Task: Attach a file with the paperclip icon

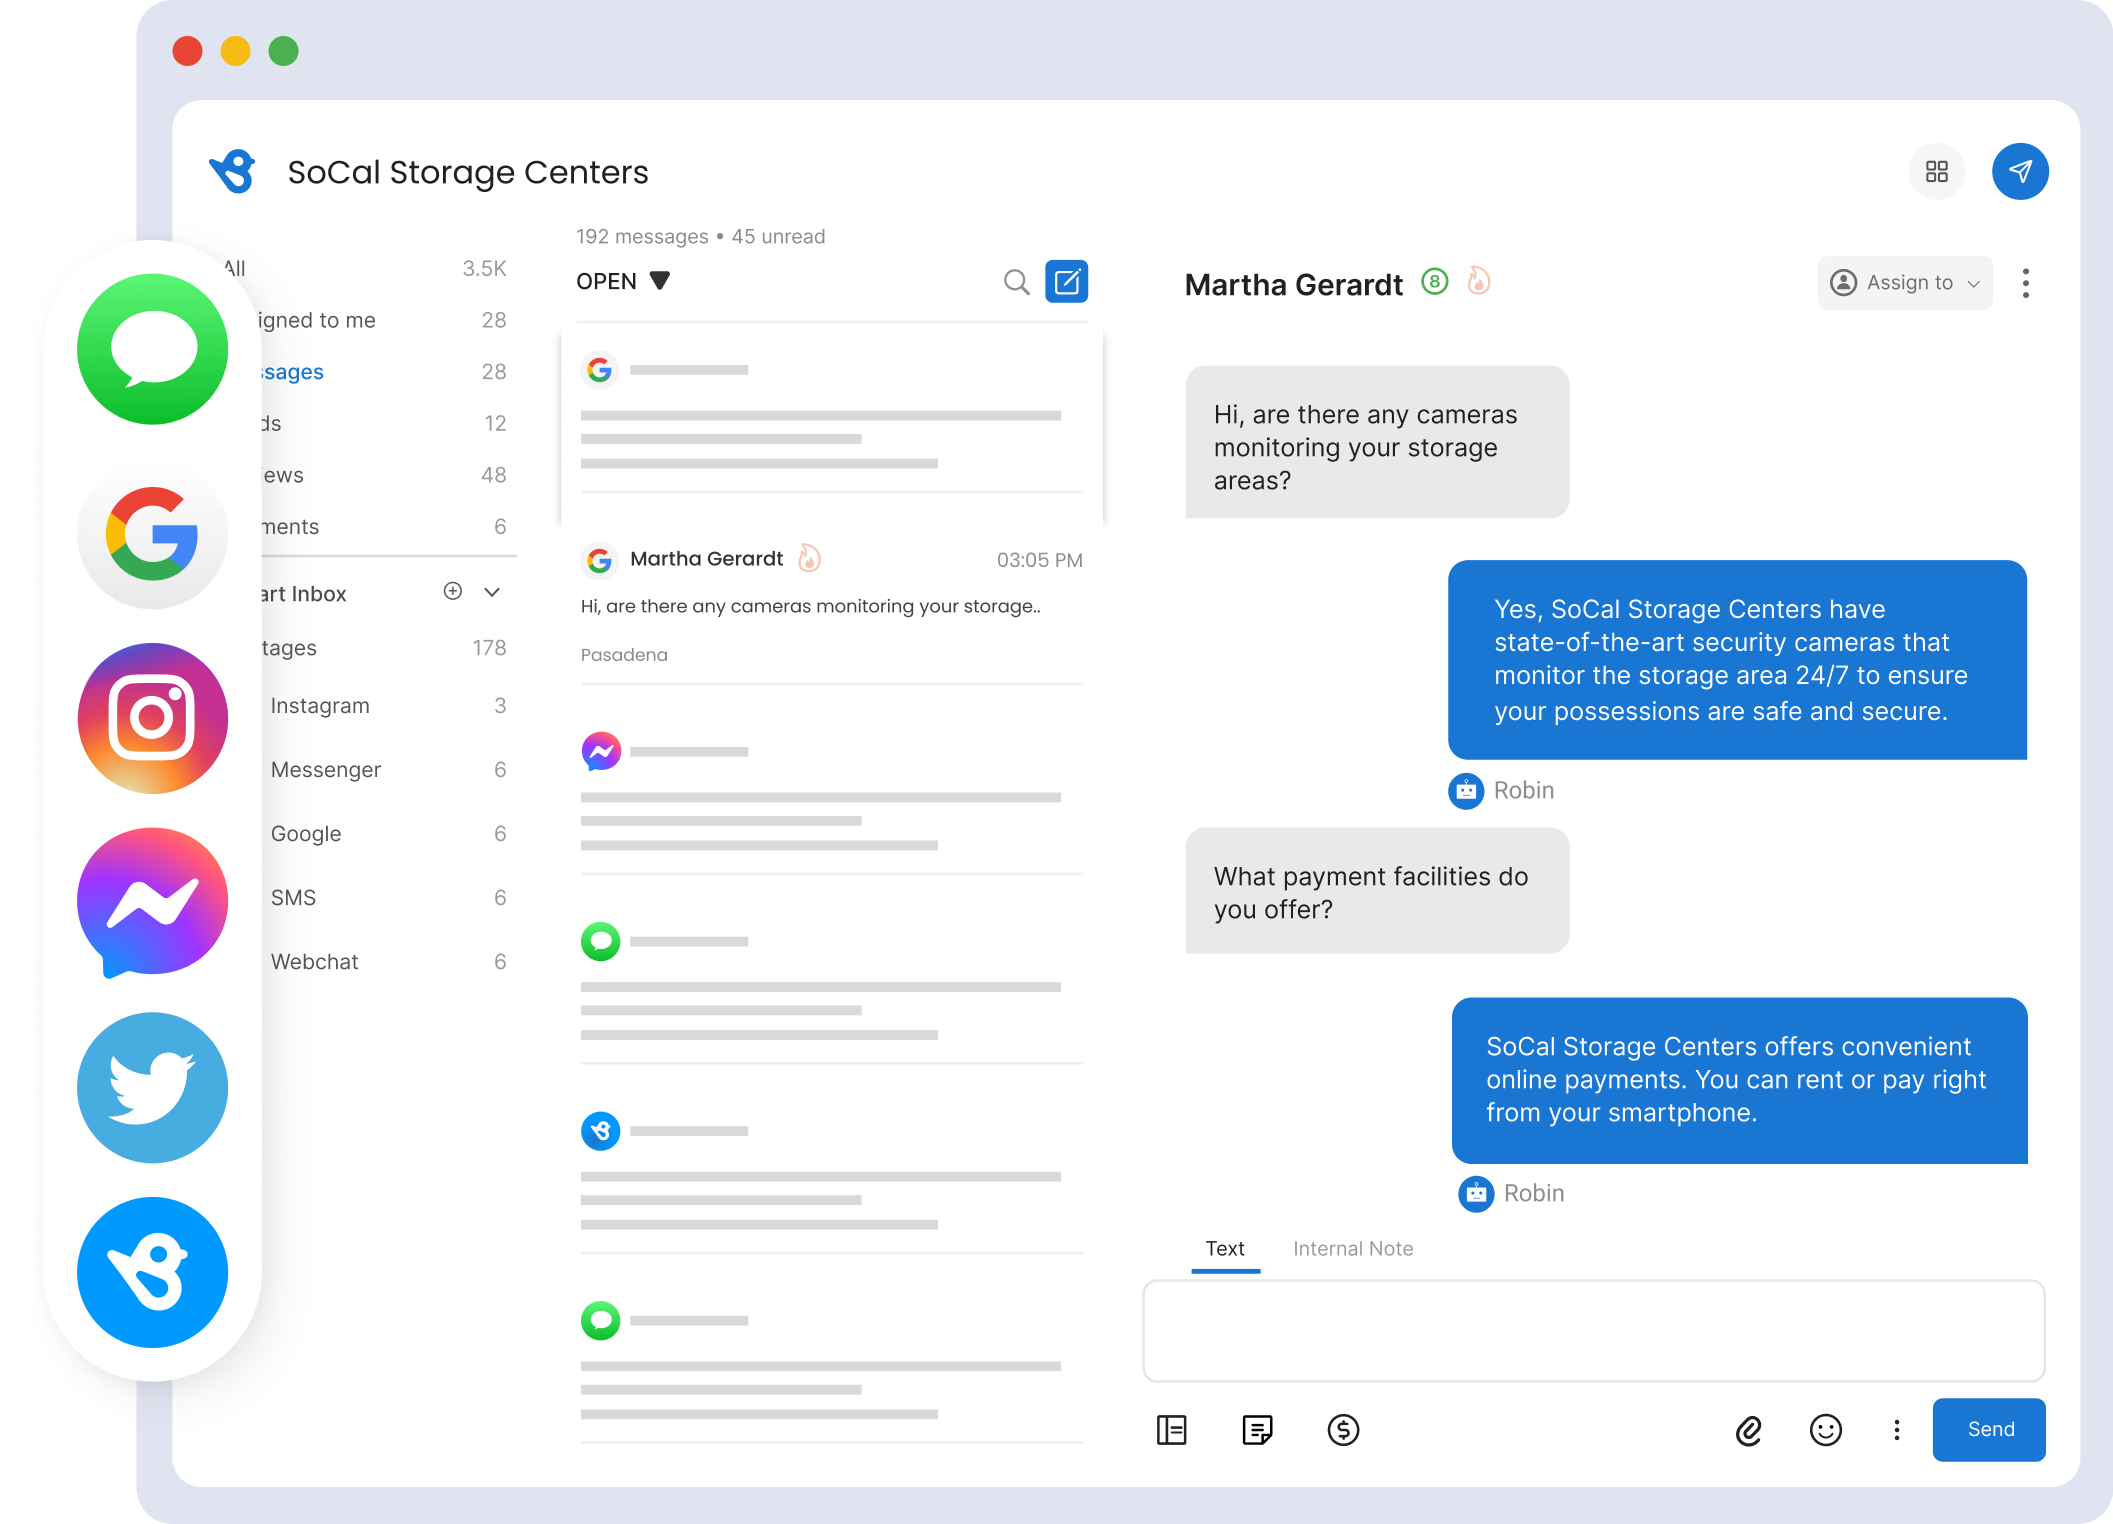Action: (1749, 1430)
